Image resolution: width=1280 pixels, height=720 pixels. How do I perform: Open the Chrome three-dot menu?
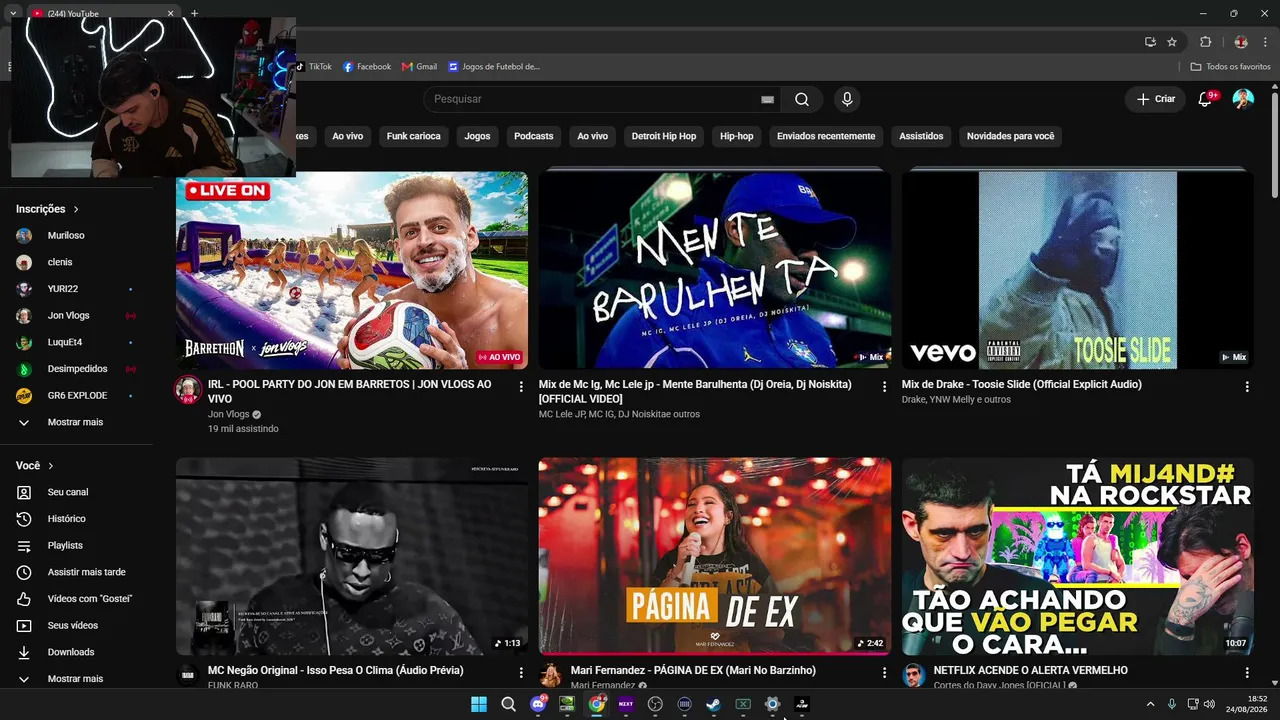pos(1265,42)
